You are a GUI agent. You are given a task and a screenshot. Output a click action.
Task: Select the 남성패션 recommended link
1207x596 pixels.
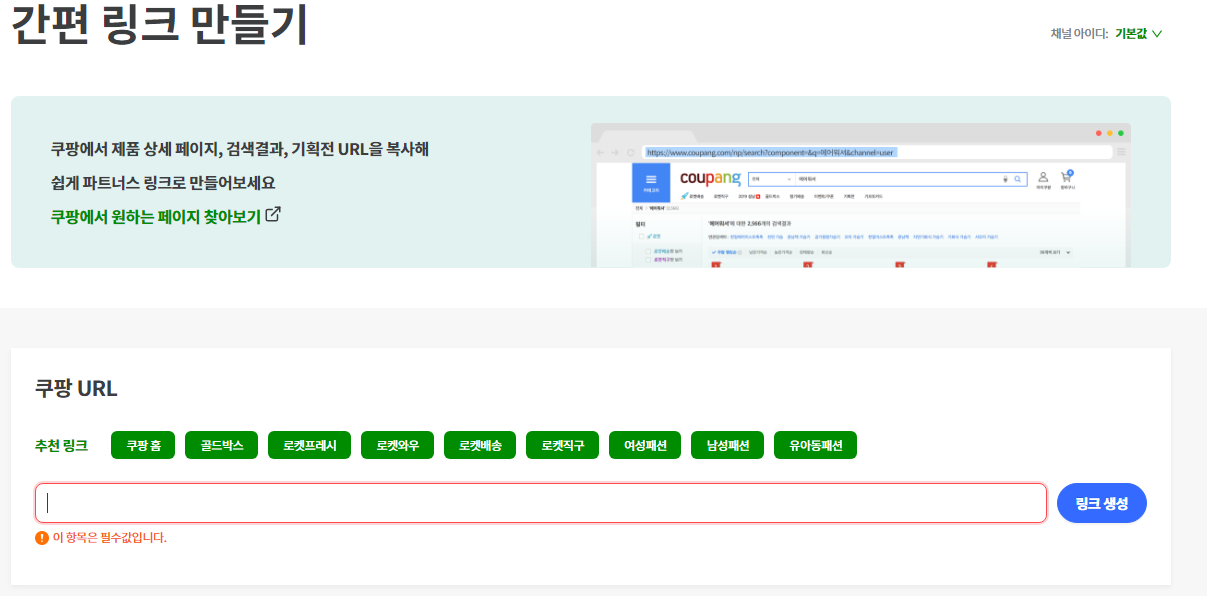coord(728,445)
